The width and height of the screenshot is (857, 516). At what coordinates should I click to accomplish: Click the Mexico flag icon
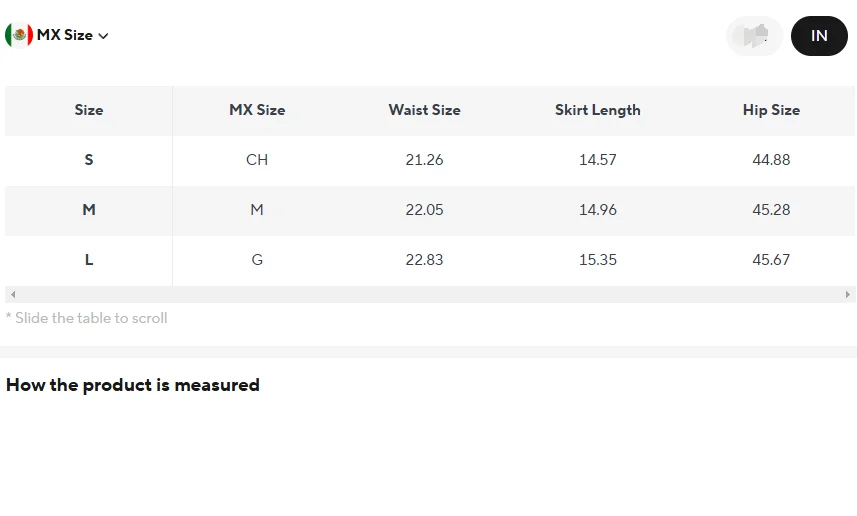pos(19,36)
